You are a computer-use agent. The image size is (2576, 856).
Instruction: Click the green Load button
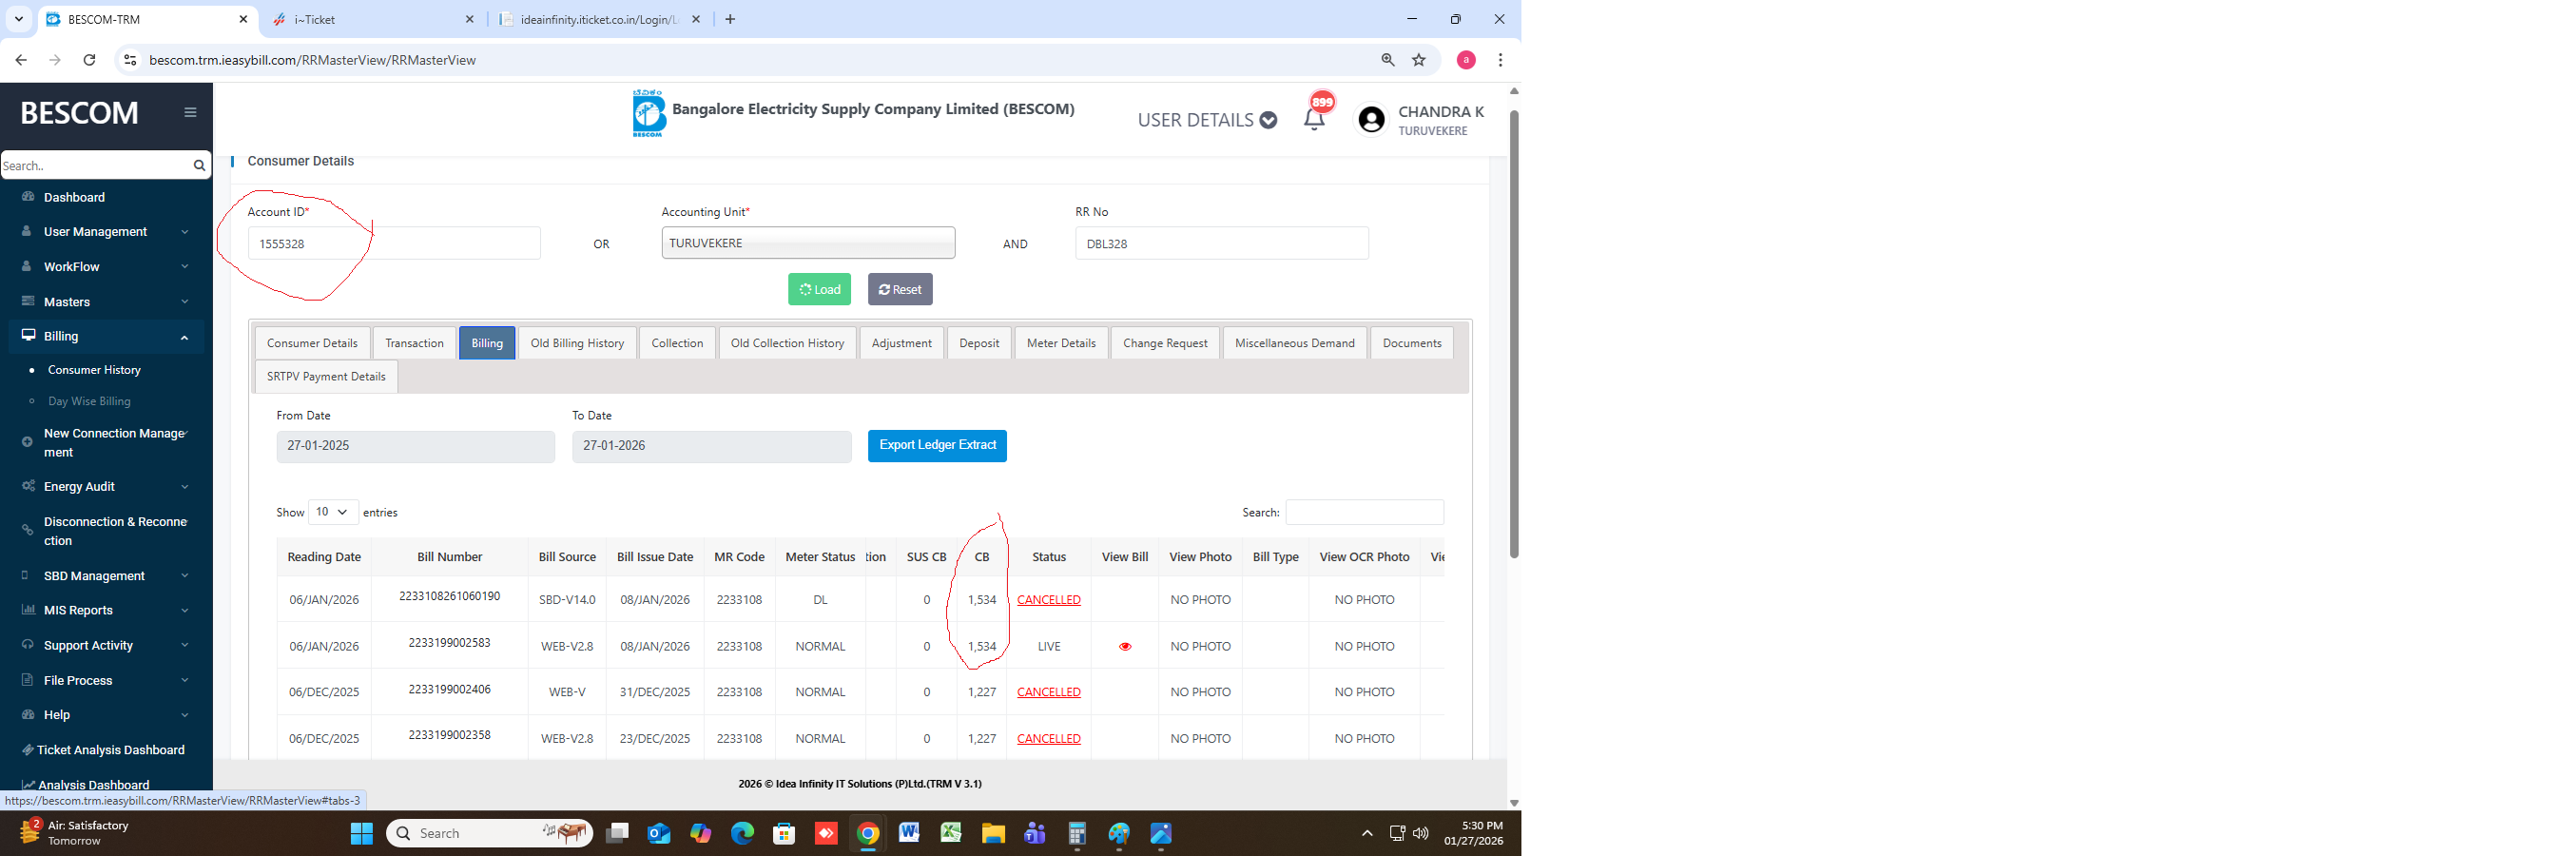point(819,289)
